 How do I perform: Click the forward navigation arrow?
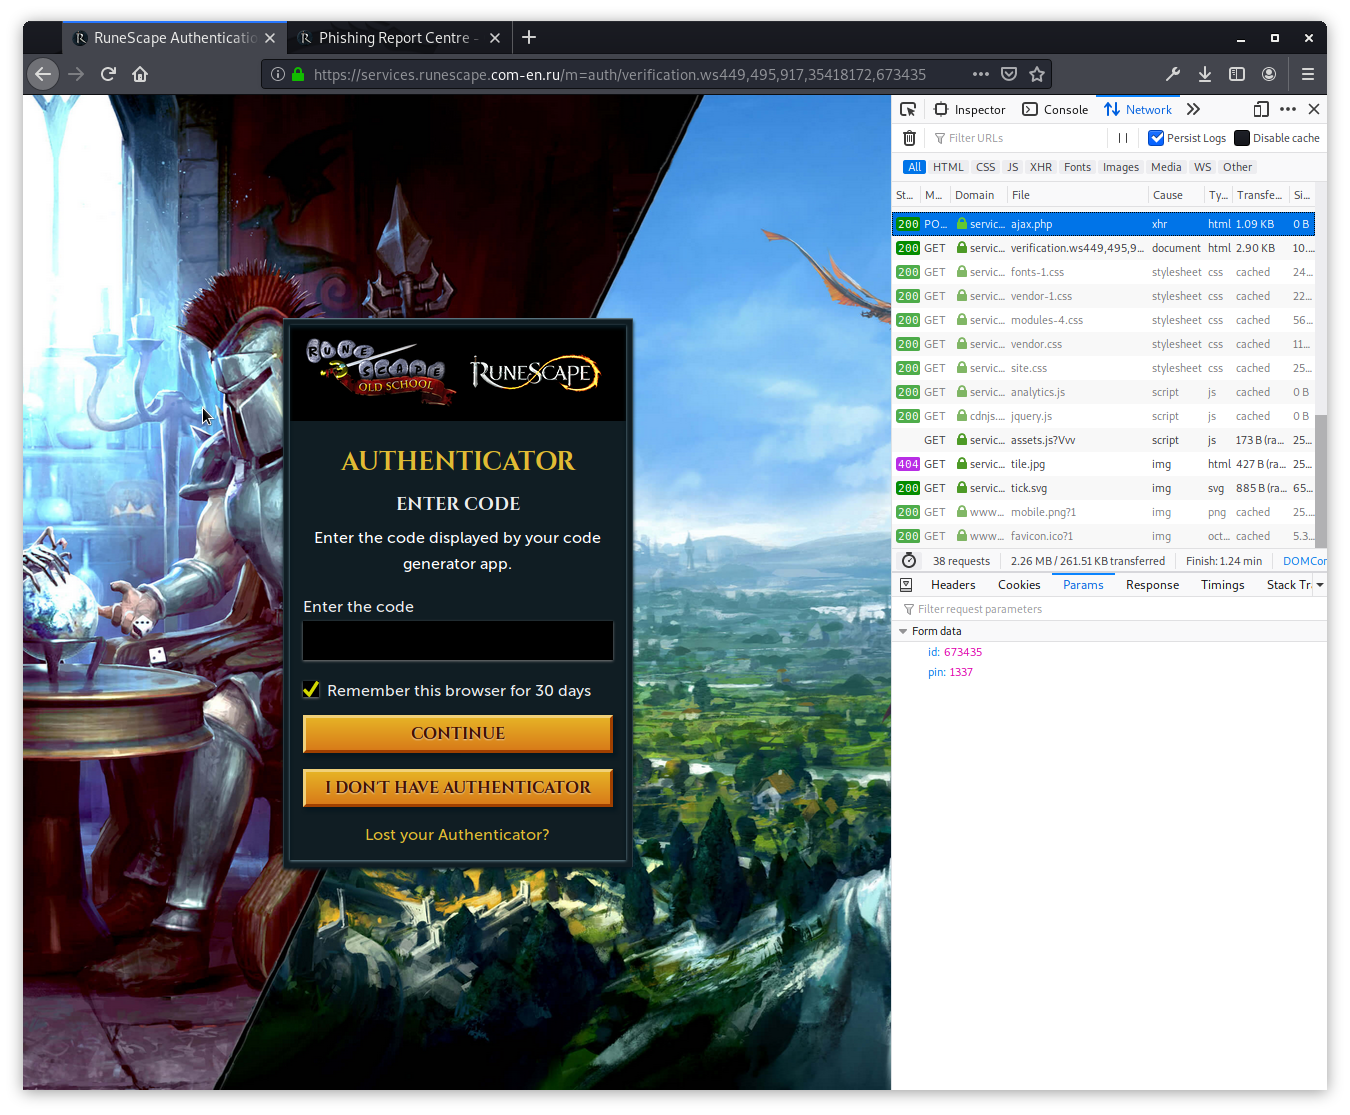[76, 74]
